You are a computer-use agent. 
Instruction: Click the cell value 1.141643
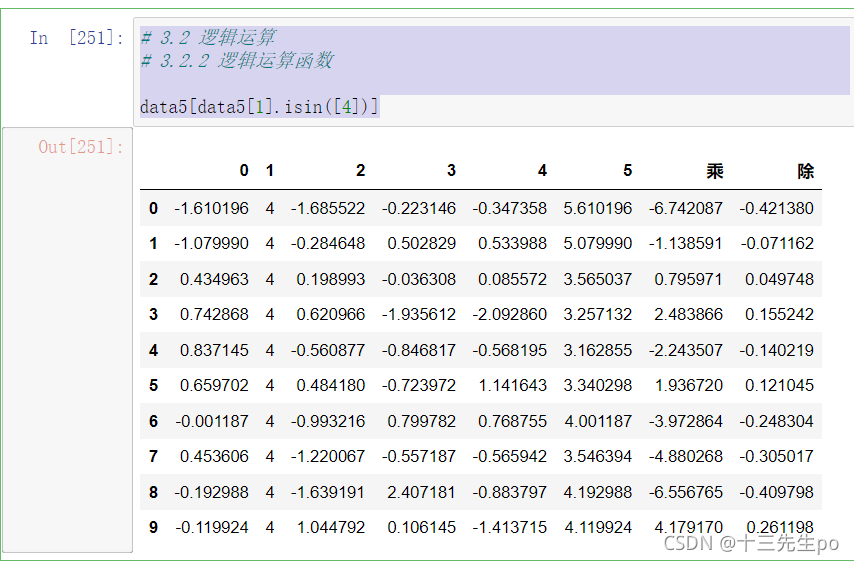tap(513, 385)
